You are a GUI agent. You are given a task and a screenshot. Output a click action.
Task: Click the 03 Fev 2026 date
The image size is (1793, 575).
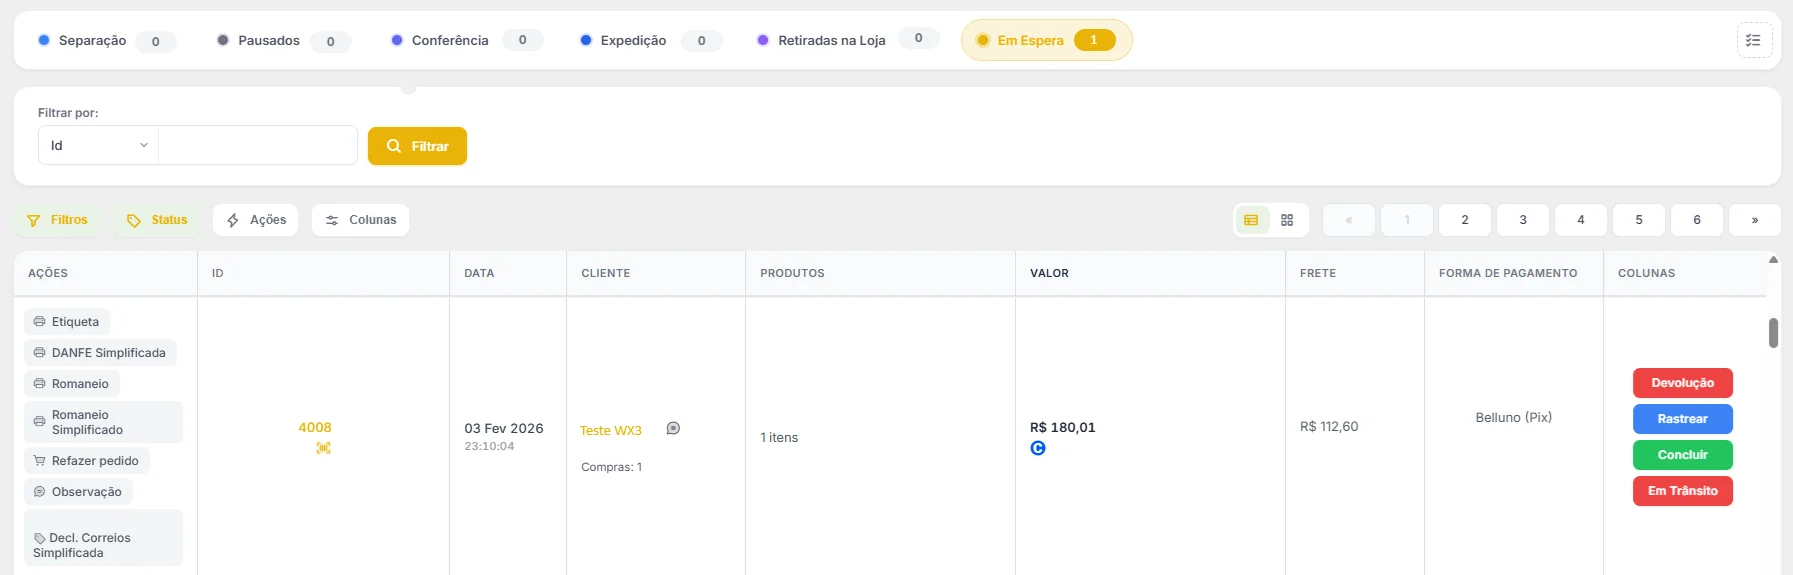click(504, 428)
